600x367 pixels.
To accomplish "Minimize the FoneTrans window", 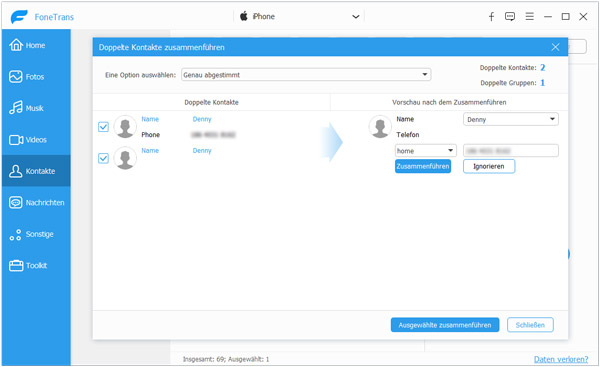I will point(548,16).
